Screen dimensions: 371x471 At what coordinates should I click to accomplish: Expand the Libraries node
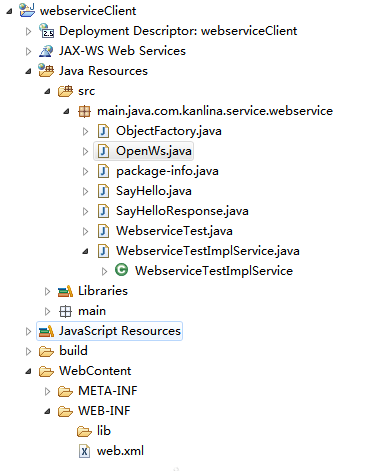pyautogui.click(x=47, y=292)
